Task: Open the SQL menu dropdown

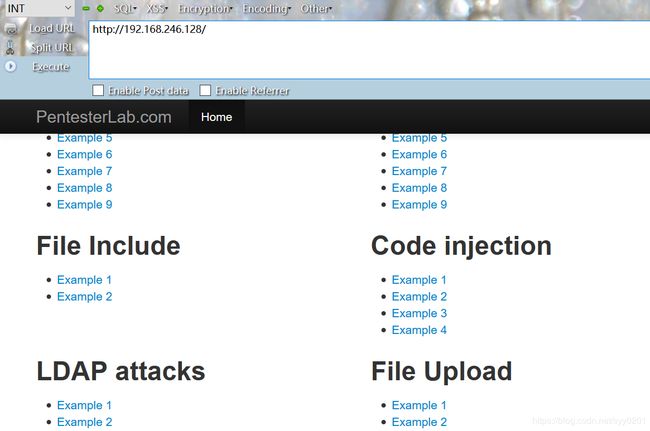Action: click(x=125, y=9)
